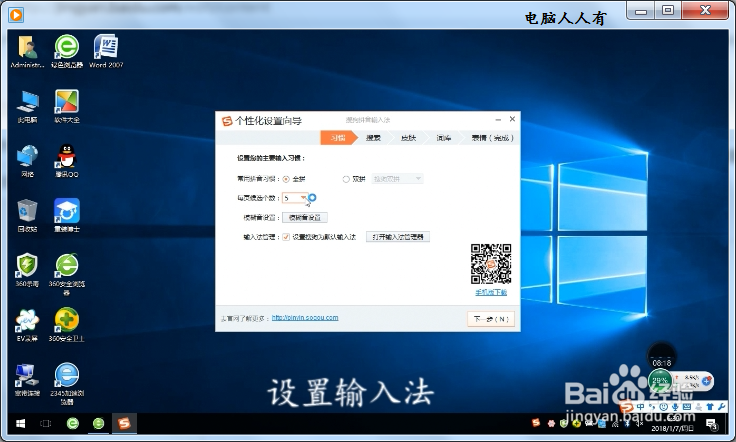This screenshot has width=736, height=442.
Task: Open the 360 antivirus shield desktop icon
Action: point(27,270)
